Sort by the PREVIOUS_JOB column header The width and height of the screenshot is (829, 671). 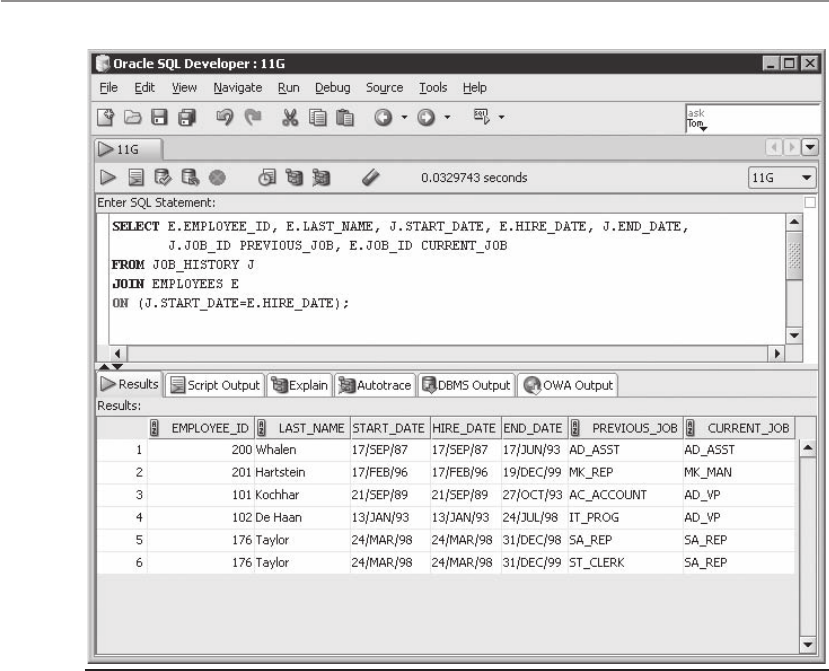625,428
